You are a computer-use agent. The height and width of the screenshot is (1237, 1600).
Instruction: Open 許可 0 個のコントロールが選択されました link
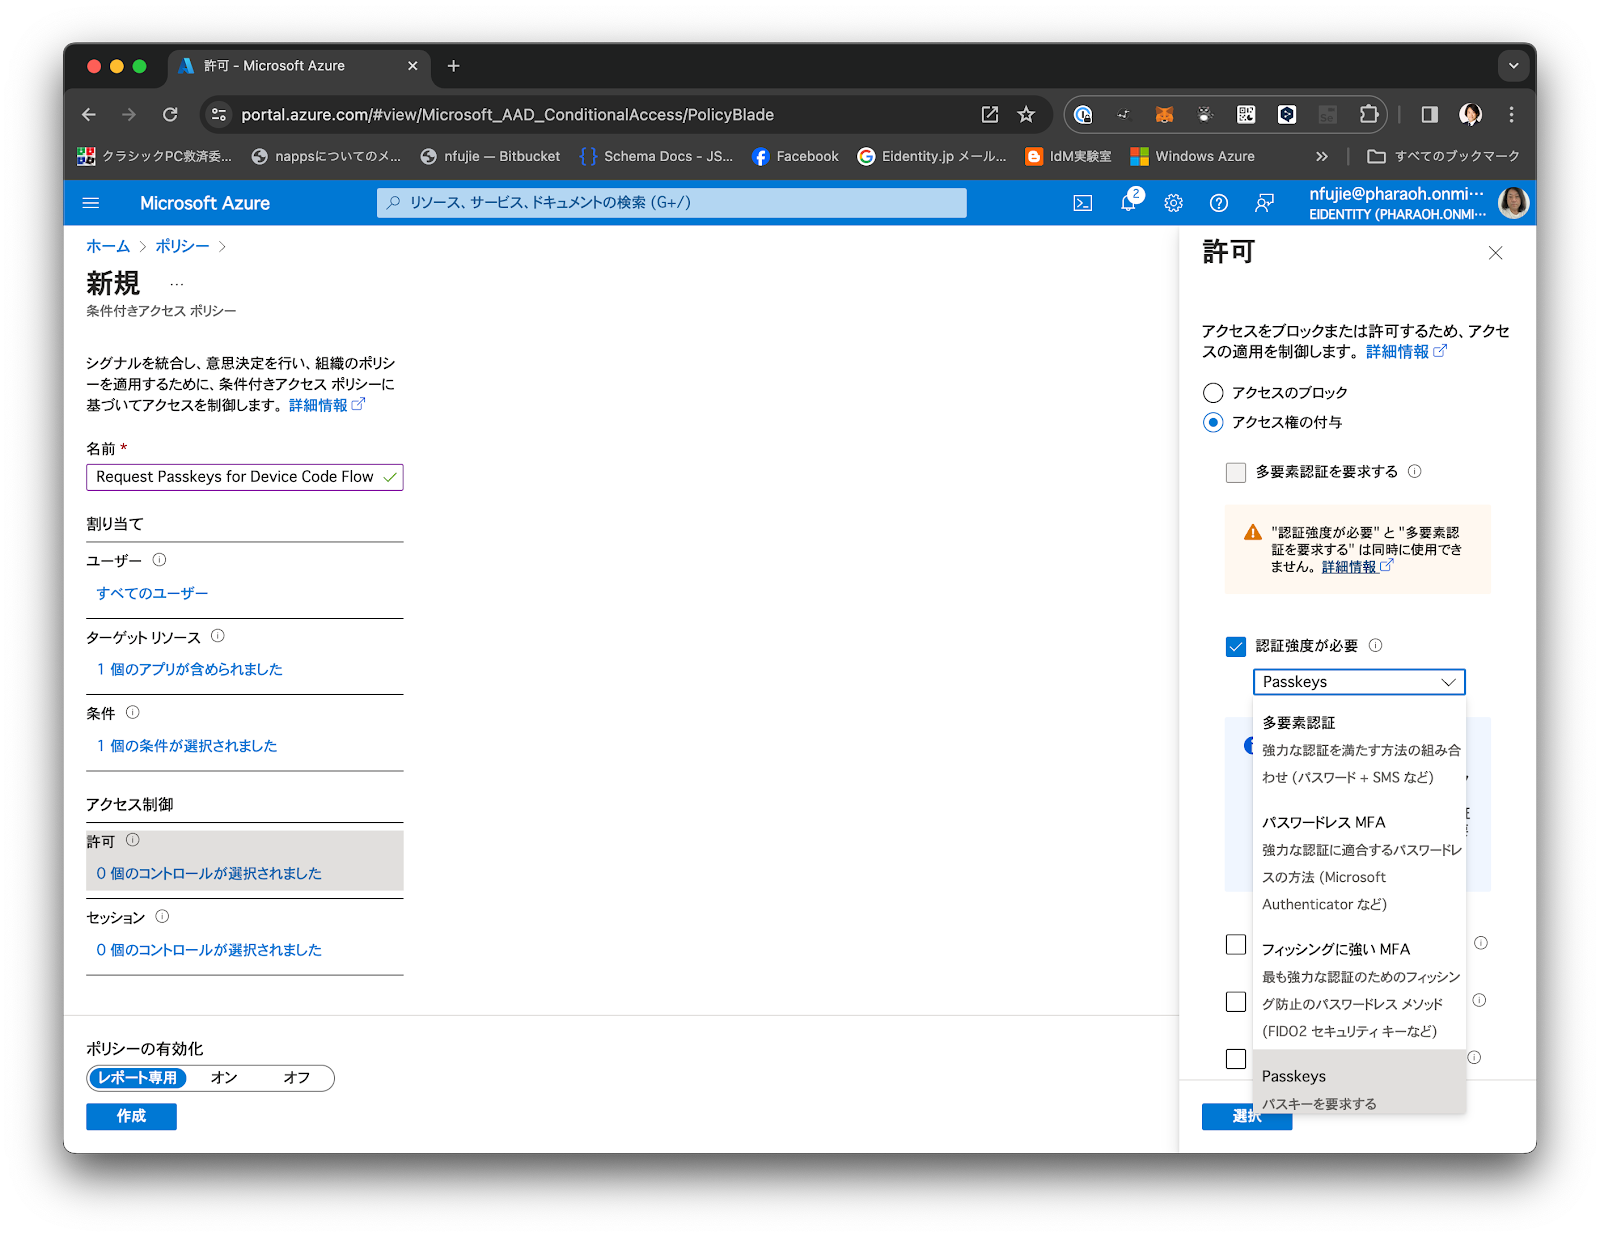[x=209, y=873]
